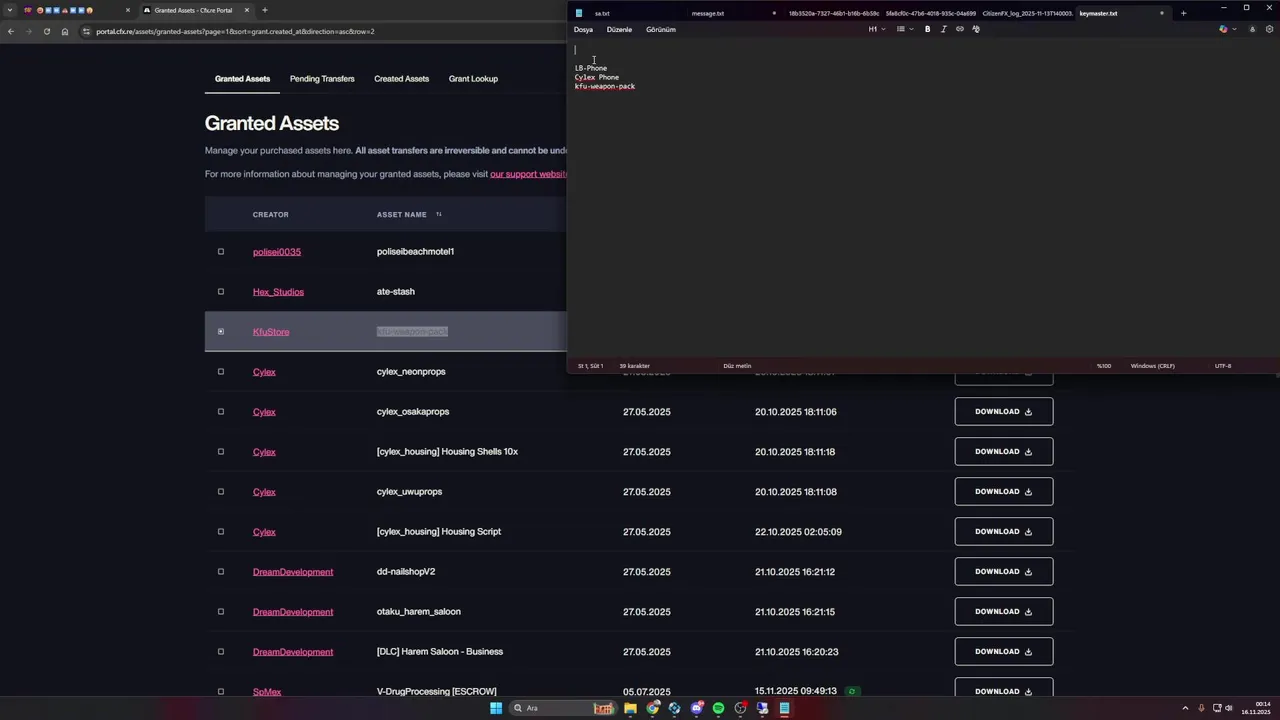Open the browser tab search dropdown
Viewport: 1280px width, 720px height.
10,10
